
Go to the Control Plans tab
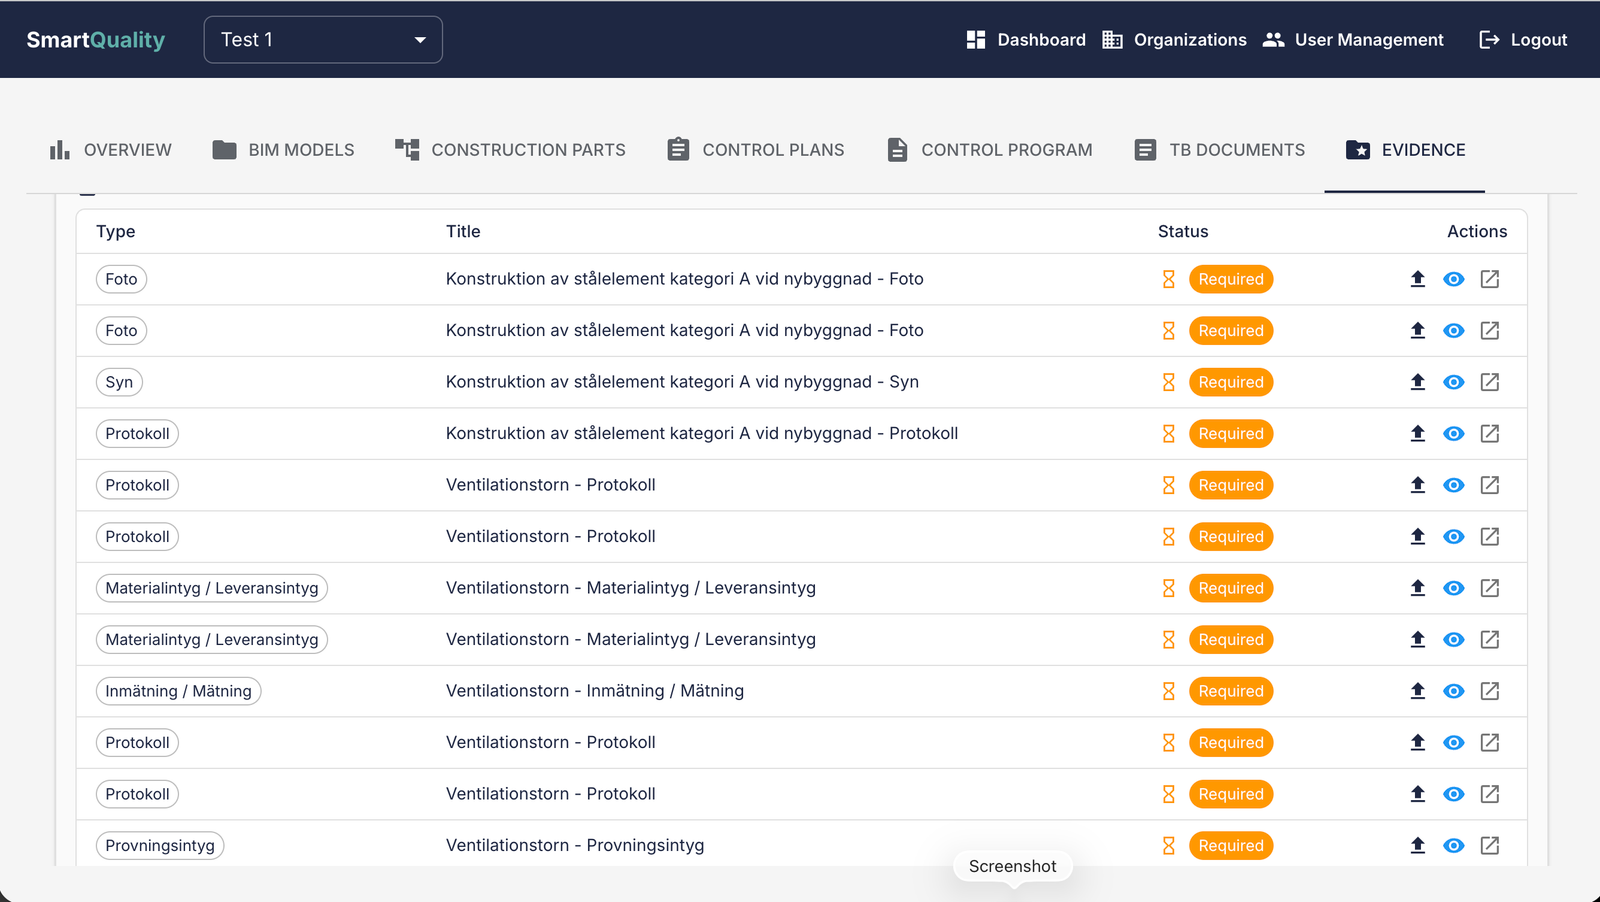click(756, 150)
